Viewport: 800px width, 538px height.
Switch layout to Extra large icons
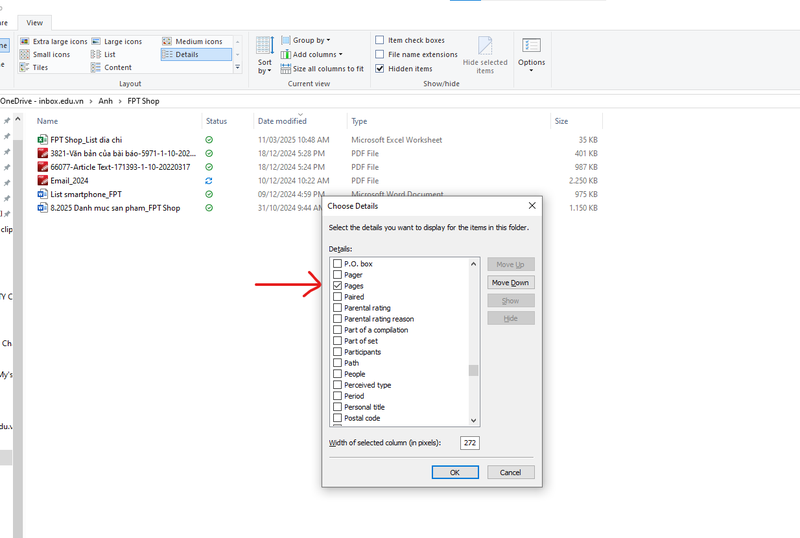[x=54, y=41]
